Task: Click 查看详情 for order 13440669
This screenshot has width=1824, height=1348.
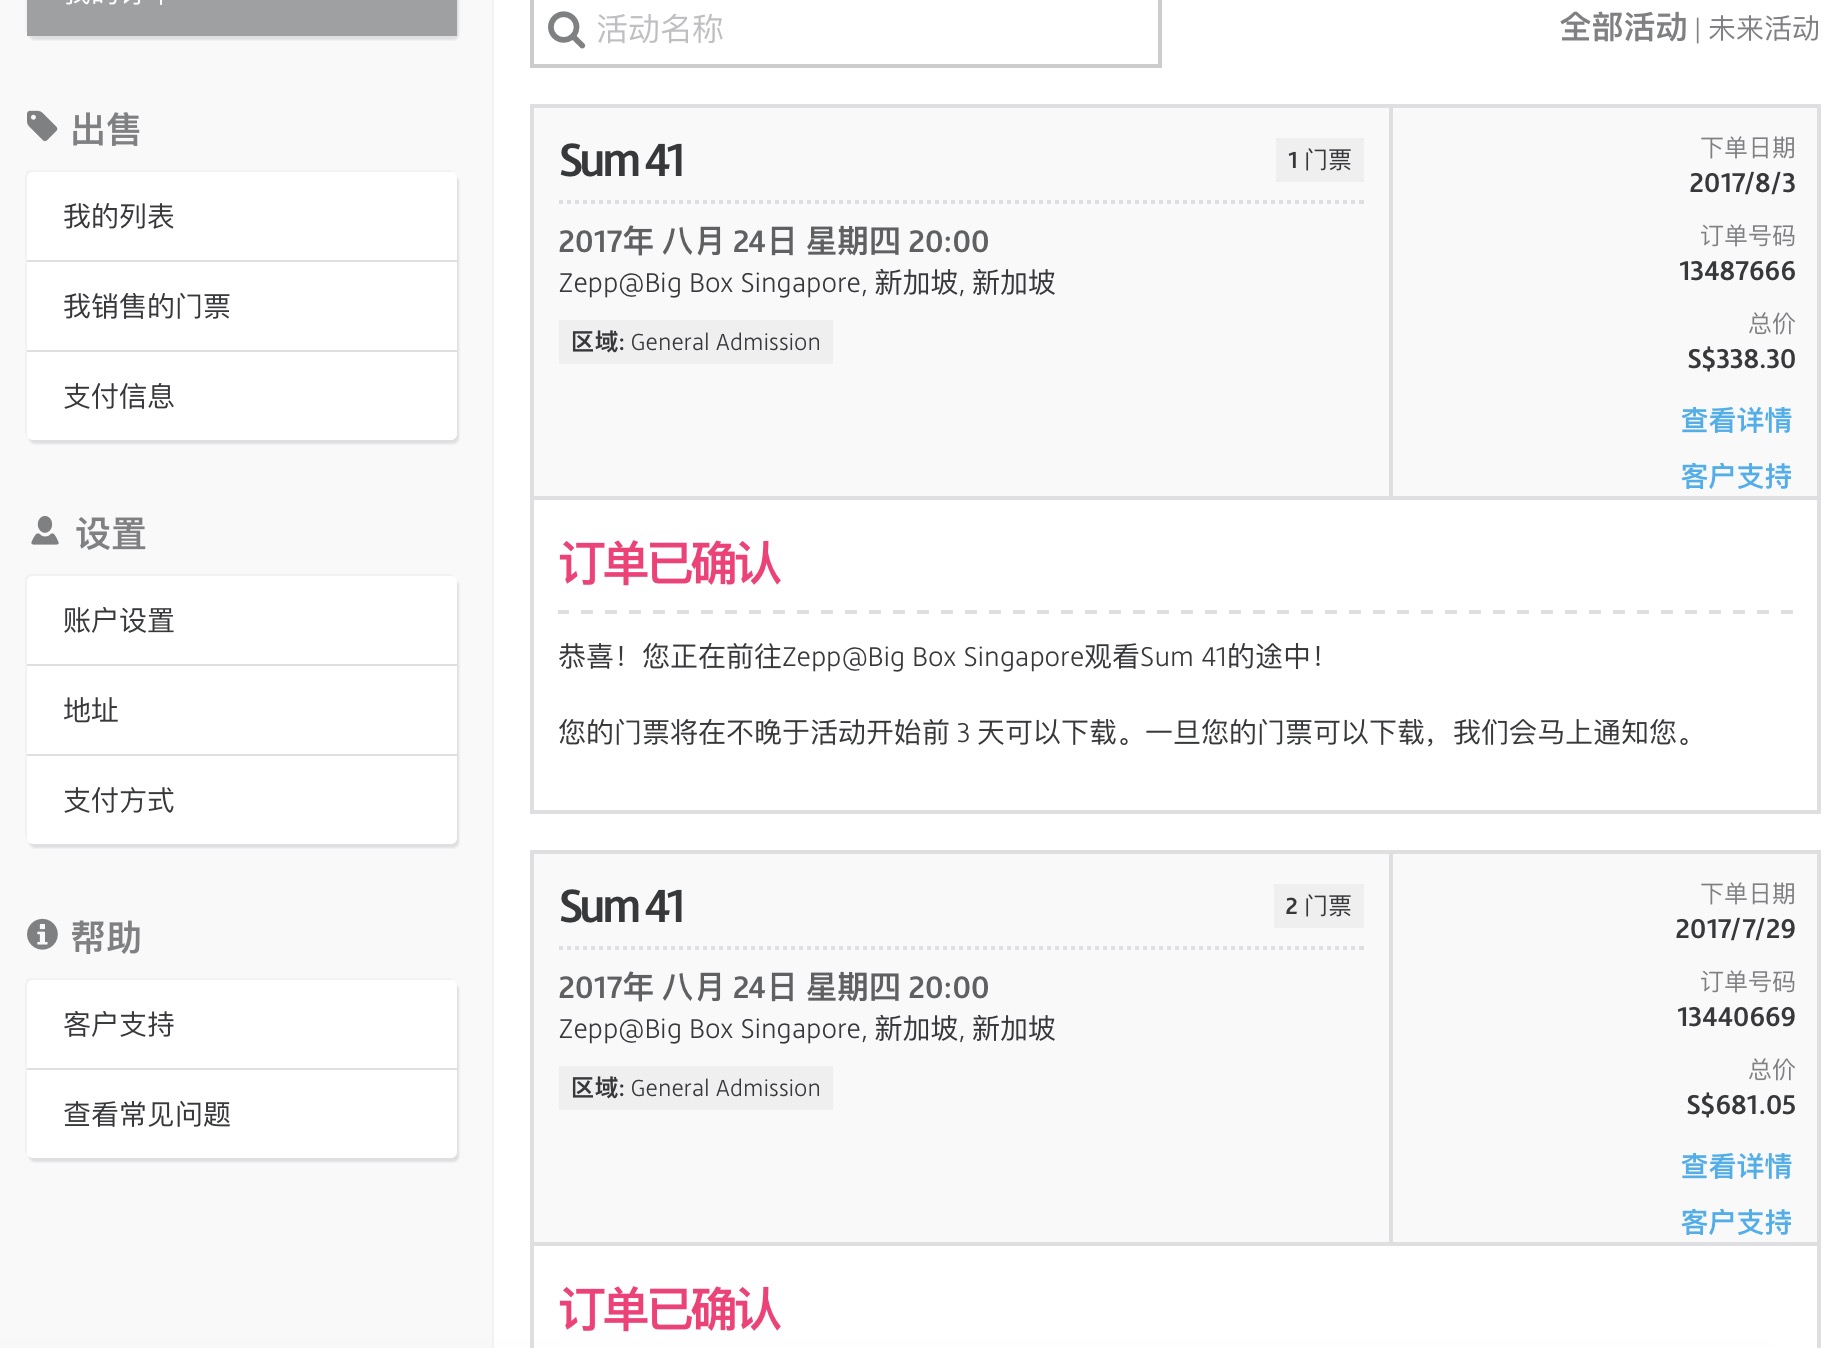Action: (x=1736, y=1167)
